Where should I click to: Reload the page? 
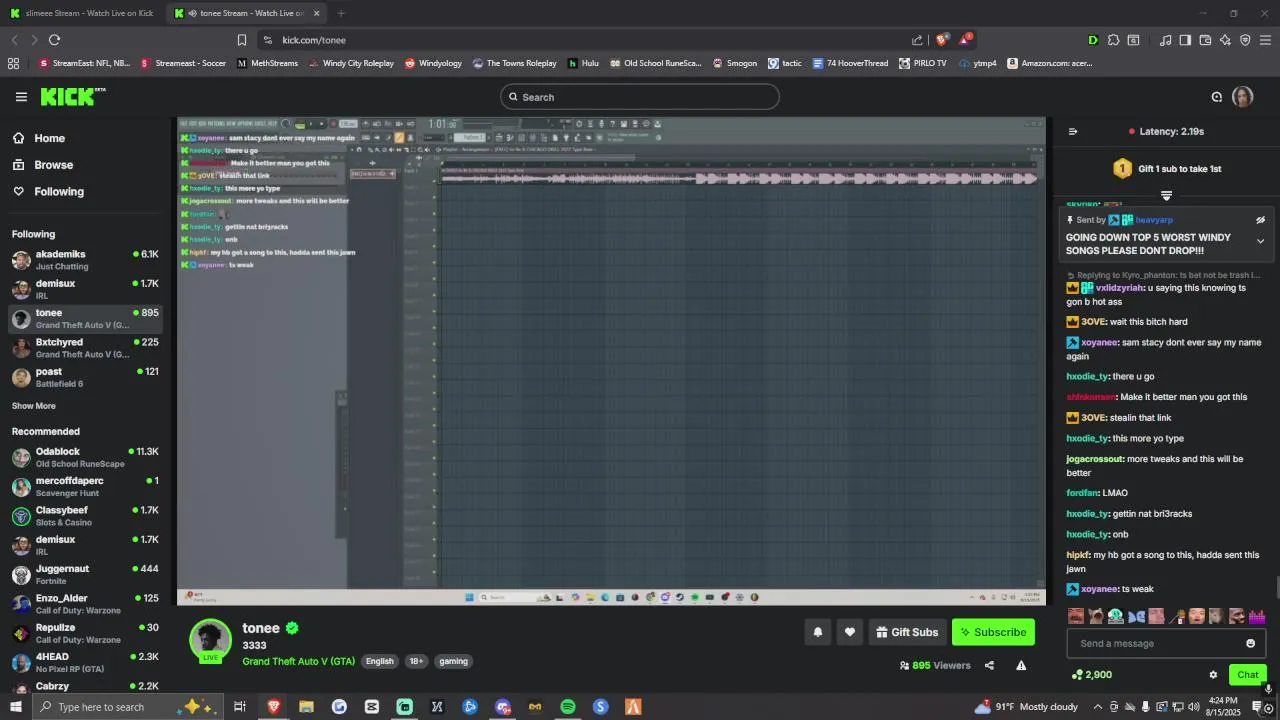click(x=54, y=40)
